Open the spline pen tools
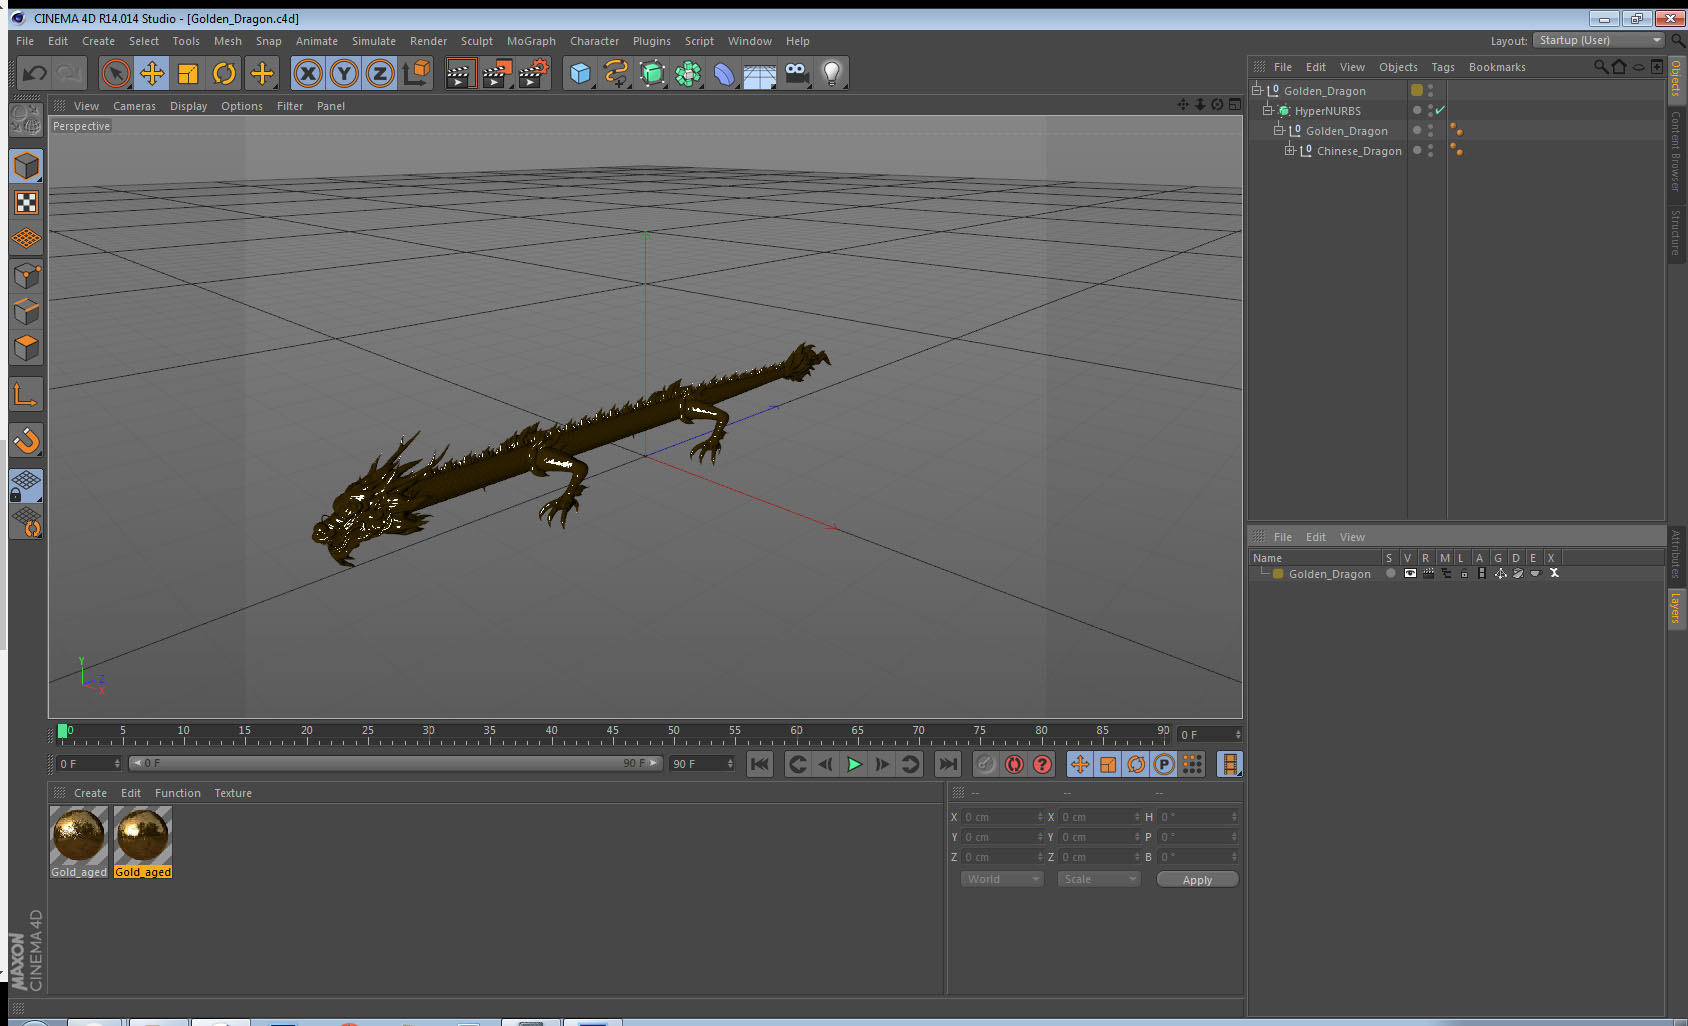1688x1026 pixels. [616, 73]
